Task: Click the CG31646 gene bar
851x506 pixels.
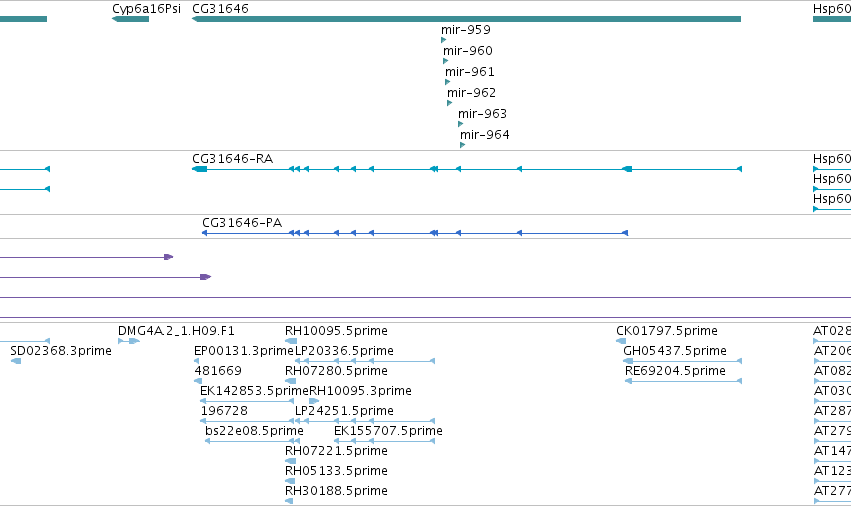Action: (x=466, y=19)
